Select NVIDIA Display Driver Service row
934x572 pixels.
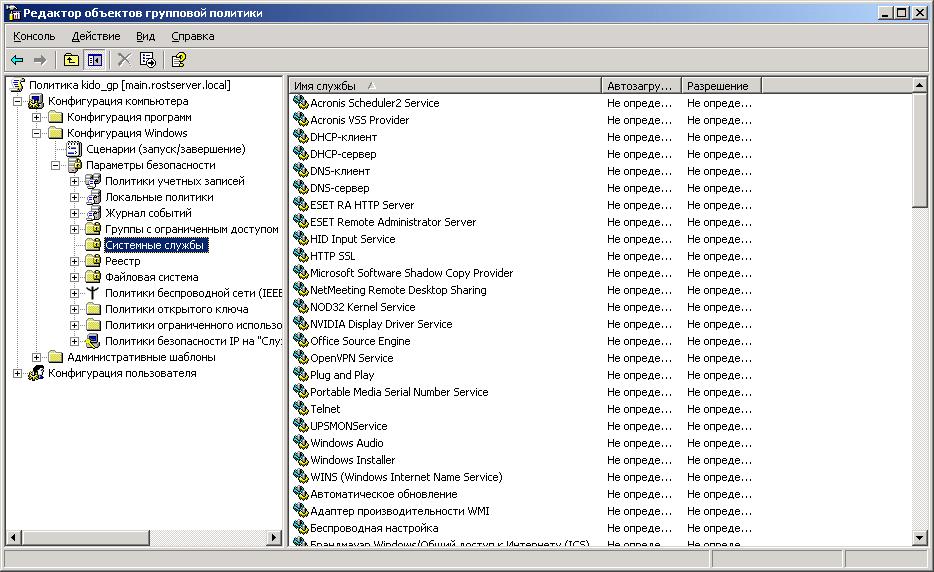(x=381, y=324)
